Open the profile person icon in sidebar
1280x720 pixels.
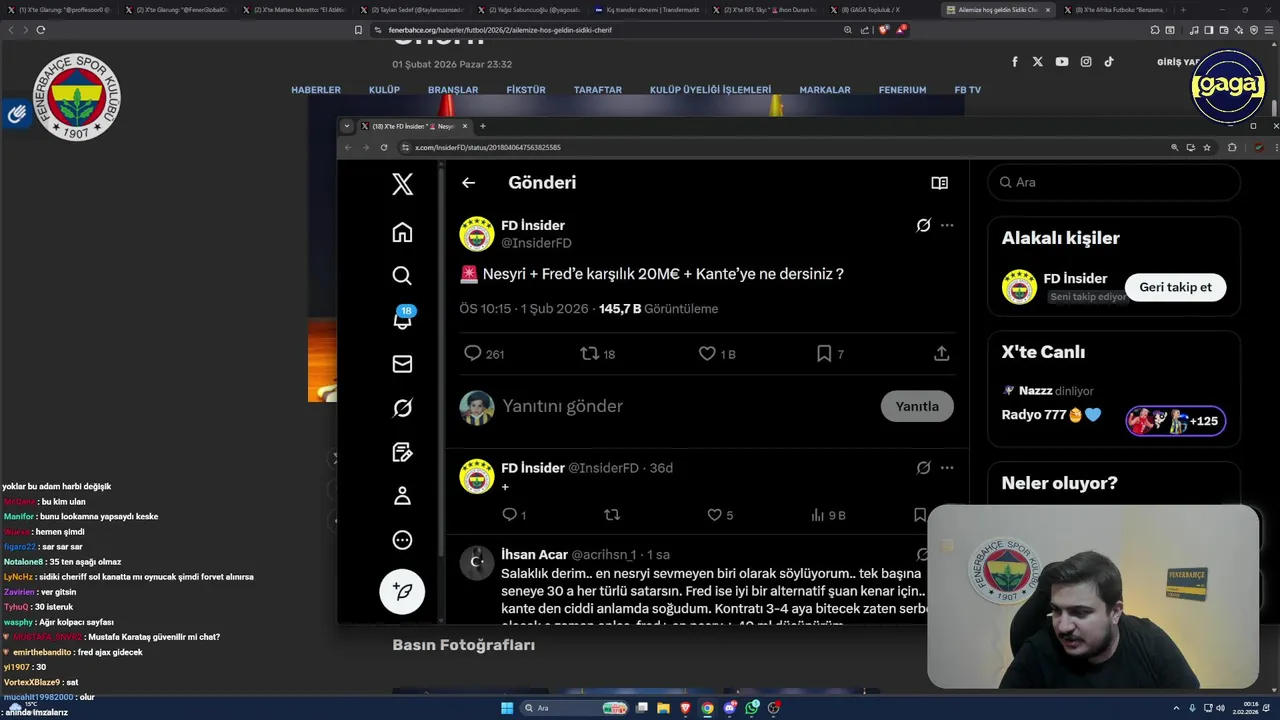402,496
